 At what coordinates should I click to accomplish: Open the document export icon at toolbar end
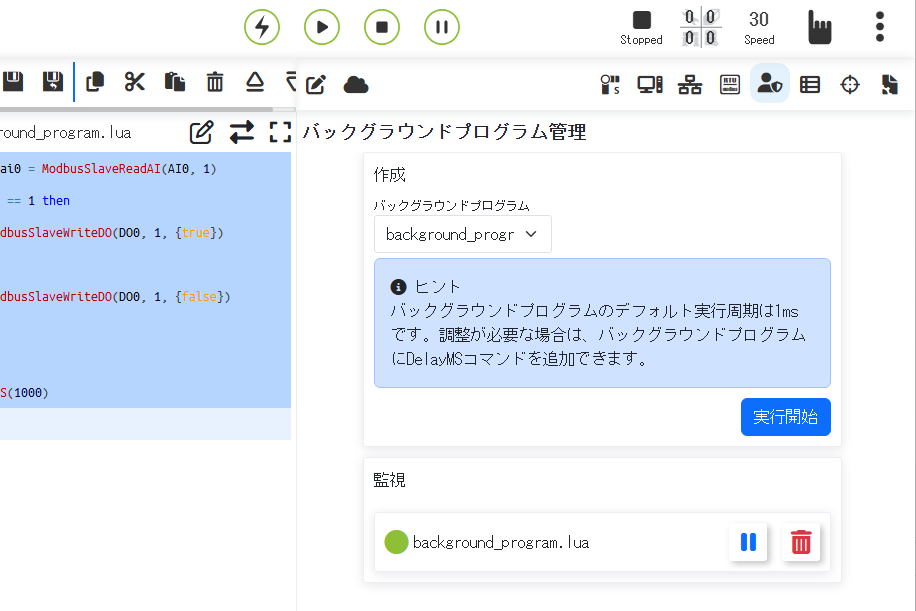[889, 85]
